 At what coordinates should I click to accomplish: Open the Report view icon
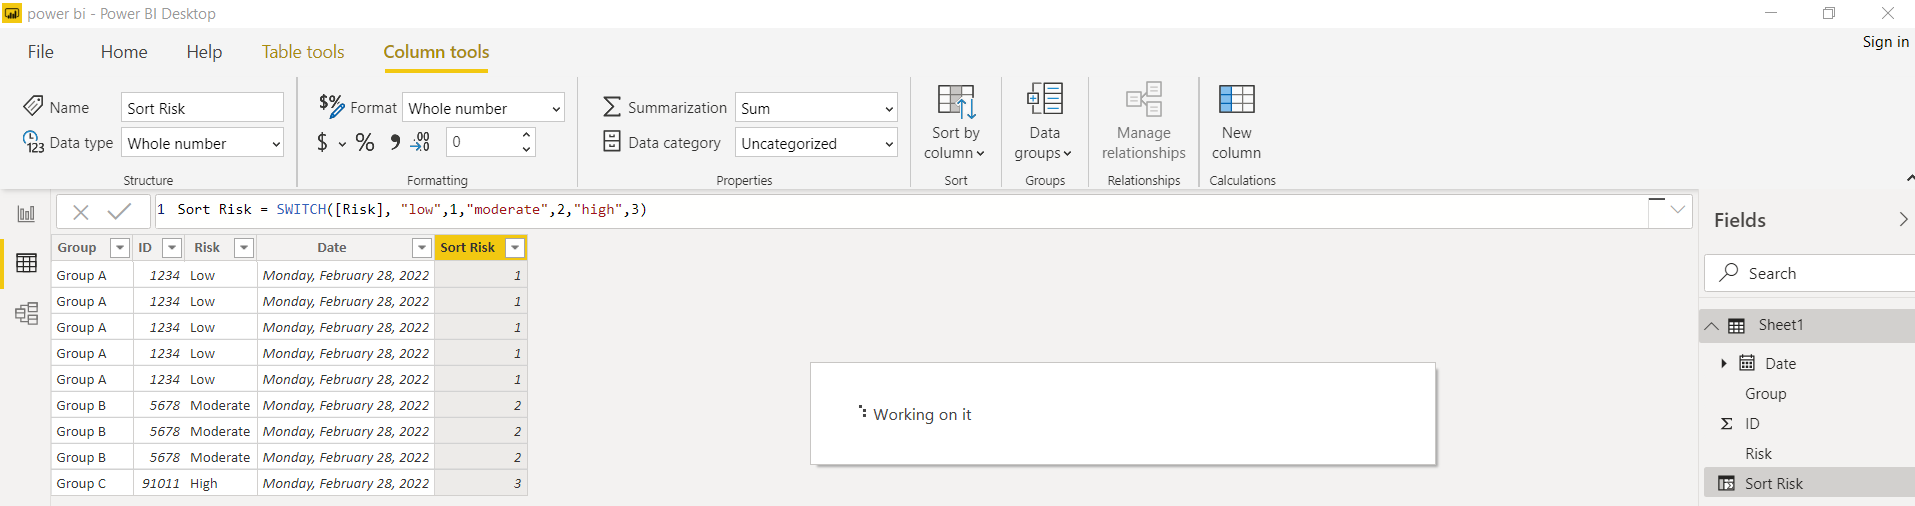click(x=26, y=213)
